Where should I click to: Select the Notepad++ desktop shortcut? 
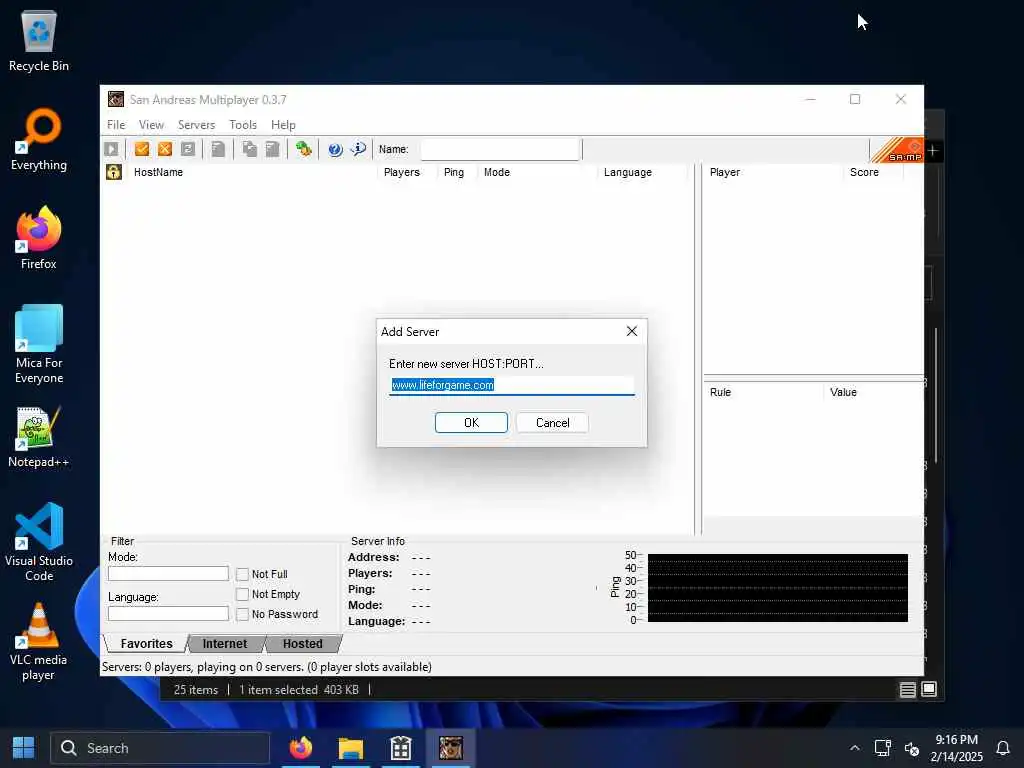(39, 437)
